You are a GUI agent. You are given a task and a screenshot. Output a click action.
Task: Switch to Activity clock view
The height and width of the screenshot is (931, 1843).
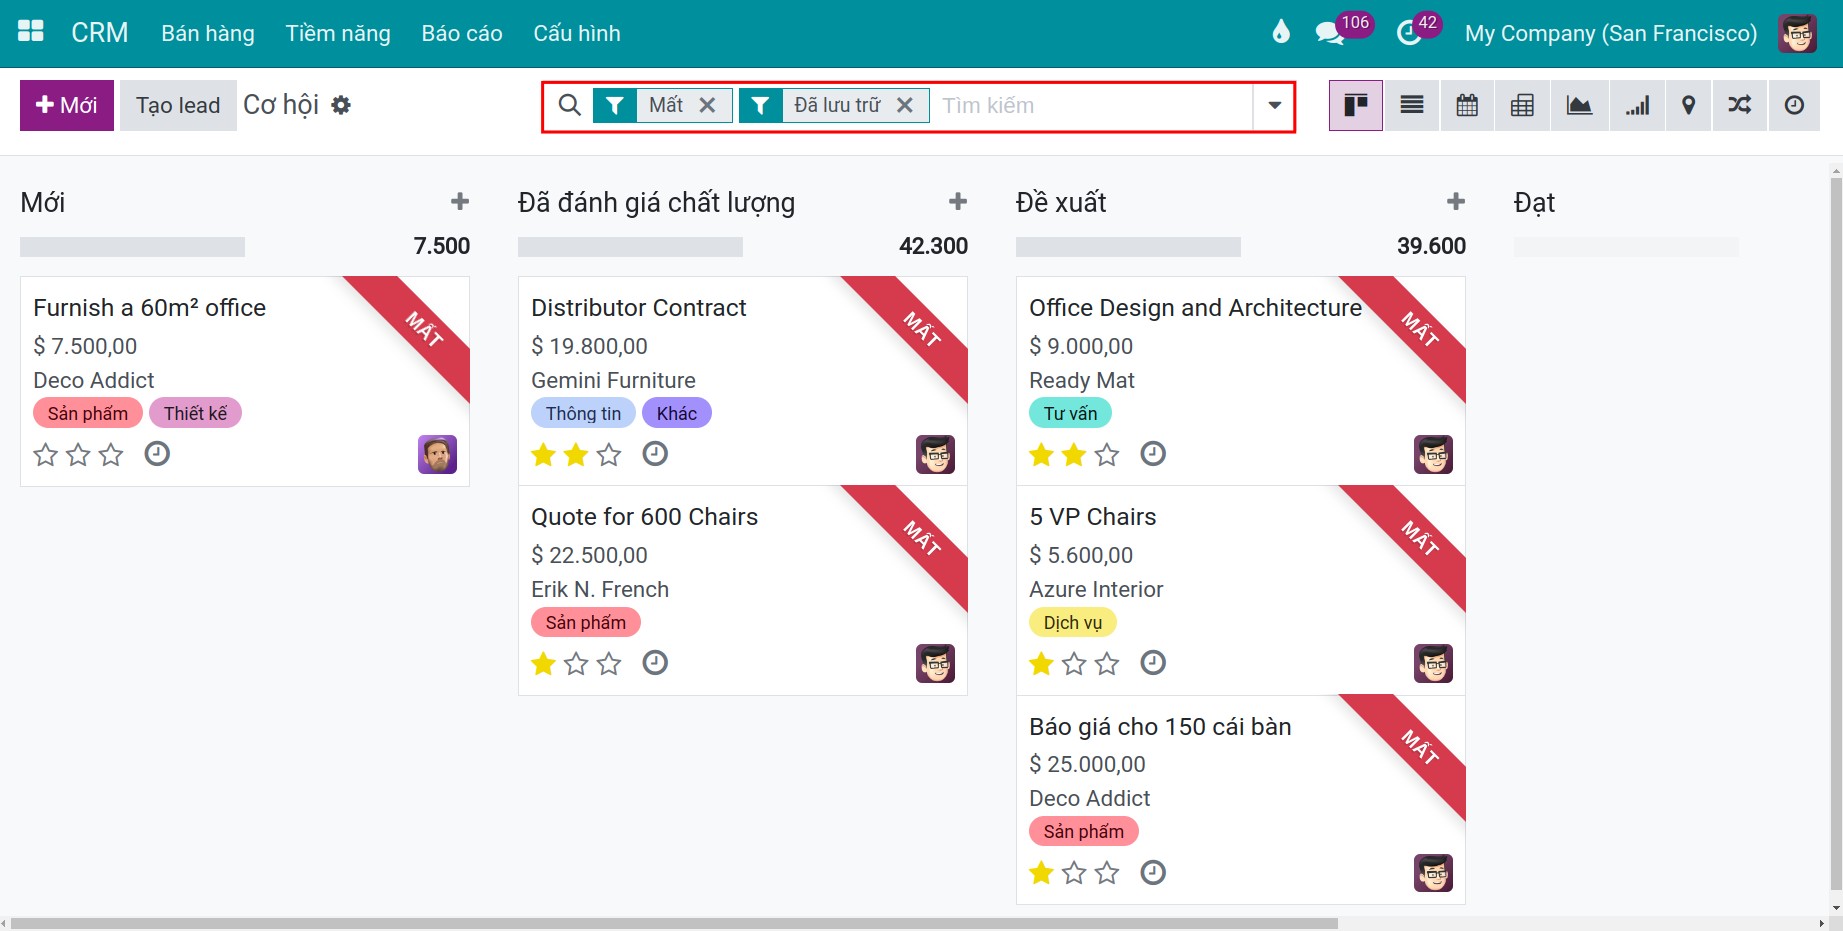pyautogui.click(x=1795, y=105)
